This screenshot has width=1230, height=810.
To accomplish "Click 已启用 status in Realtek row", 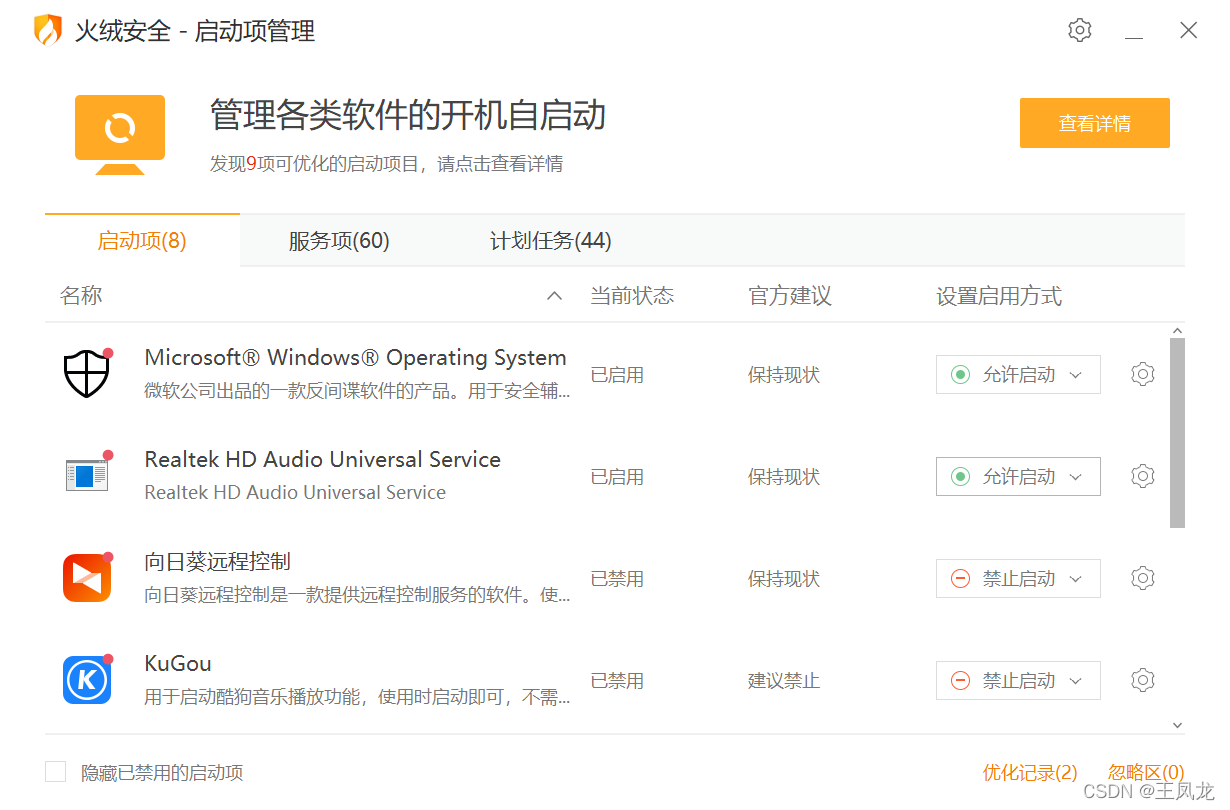I will [x=617, y=477].
